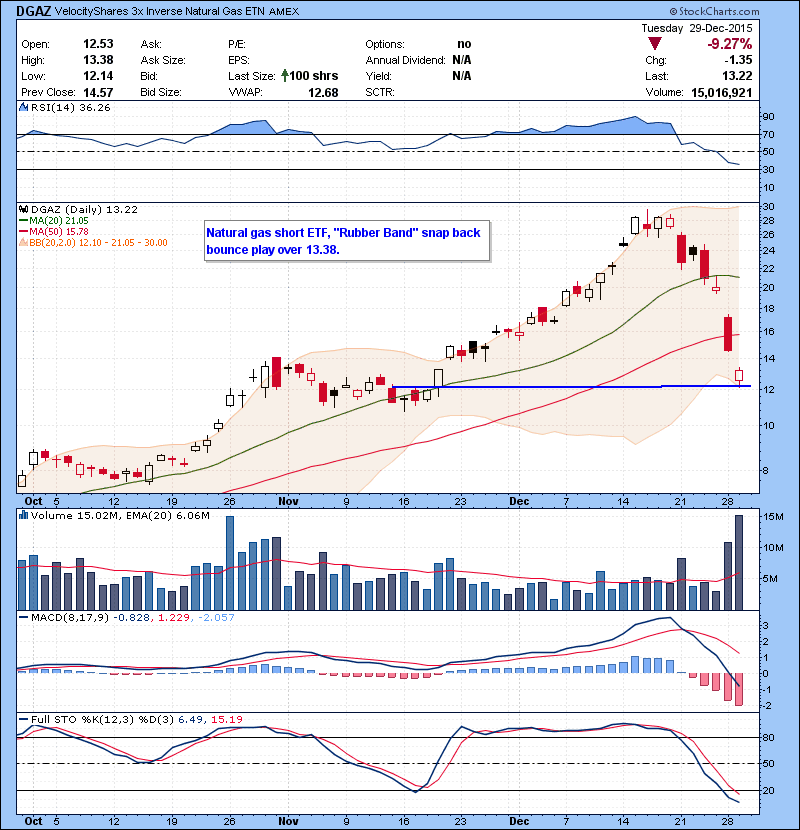Screen dimensions: 800x830
Task: Click the red down triangle under the date
Action: tap(654, 44)
